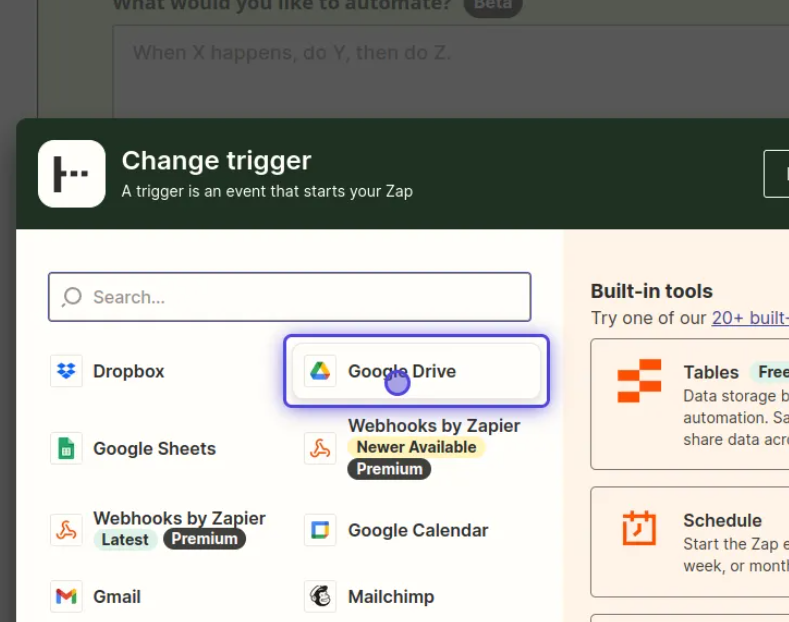Choose the Google Calendar icon

pos(320,530)
